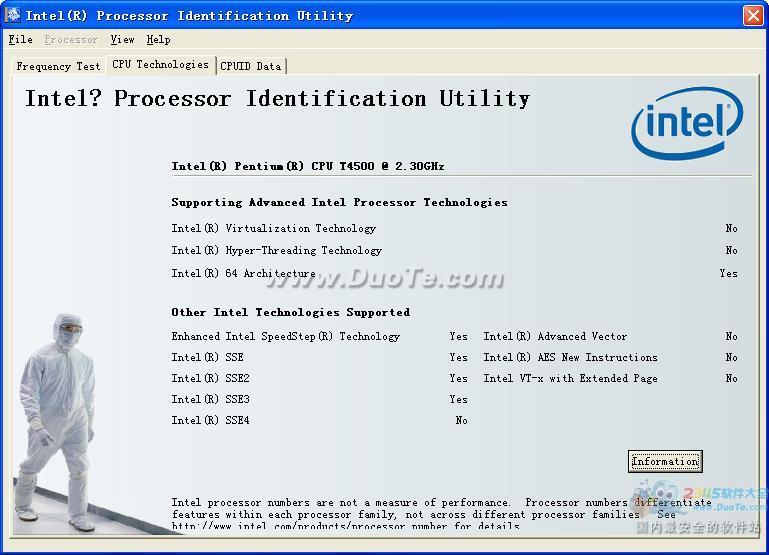The height and width of the screenshot is (555, 769).
Task: Close the Processor Identification Utility window
Action: point(753,16)
